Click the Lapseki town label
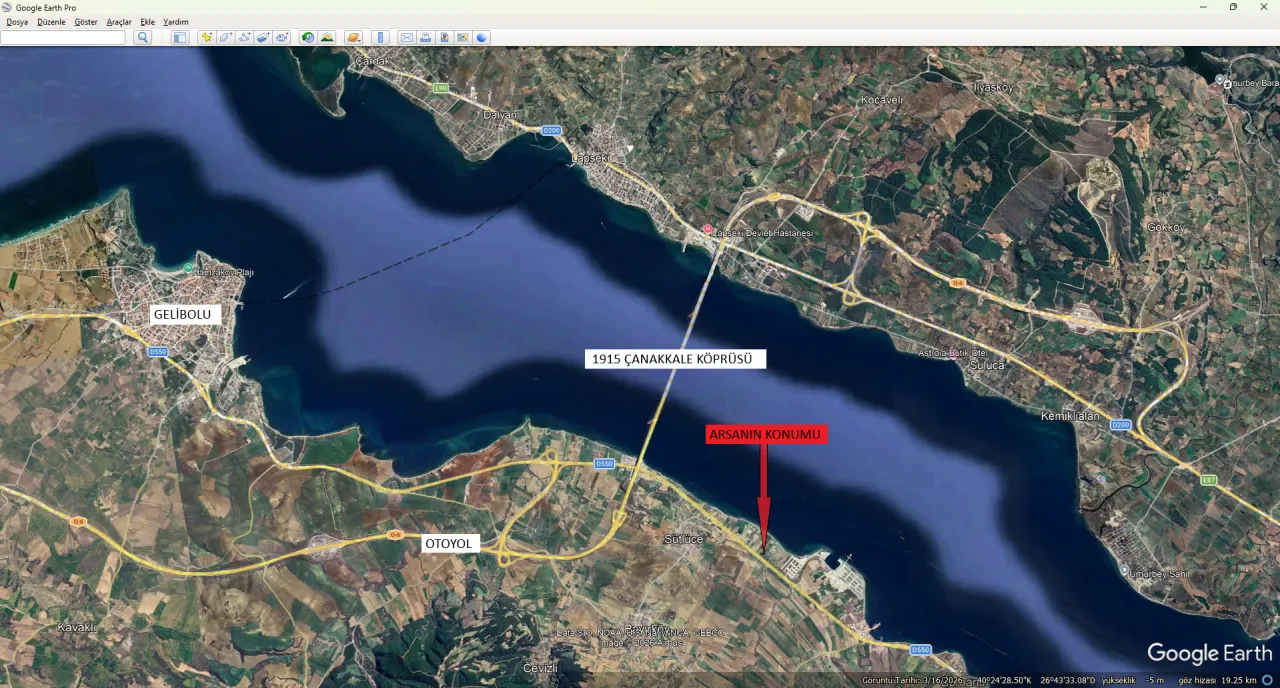1280x688 pixels. click(590, 158)
